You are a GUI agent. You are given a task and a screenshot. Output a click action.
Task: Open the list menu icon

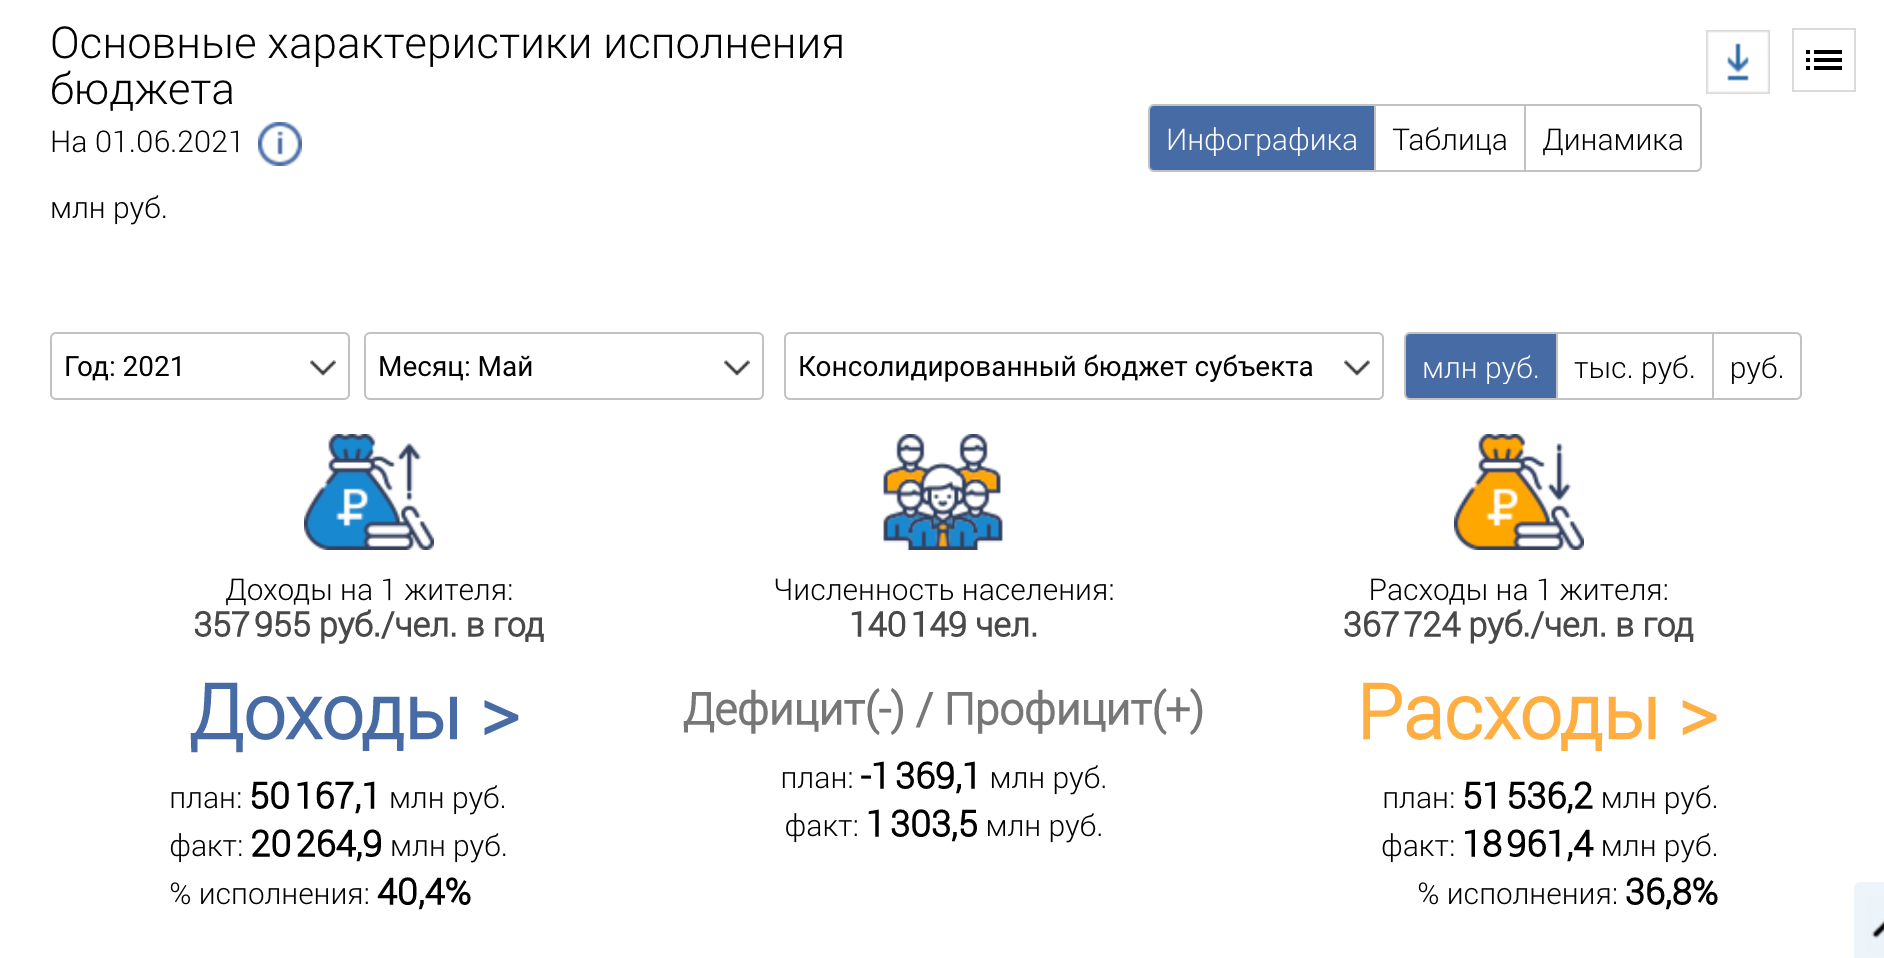pyautogui.click(x=1823, y=61)
